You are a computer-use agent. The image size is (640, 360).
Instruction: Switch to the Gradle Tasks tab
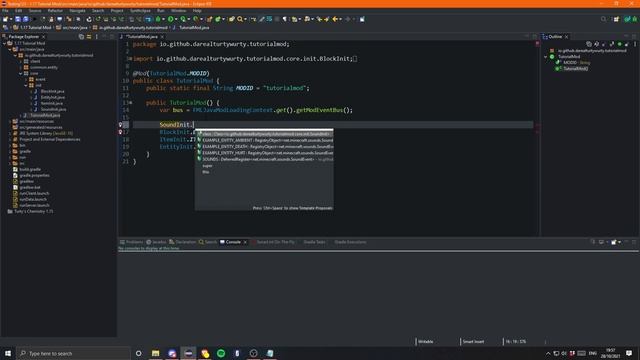pos(314,242)
